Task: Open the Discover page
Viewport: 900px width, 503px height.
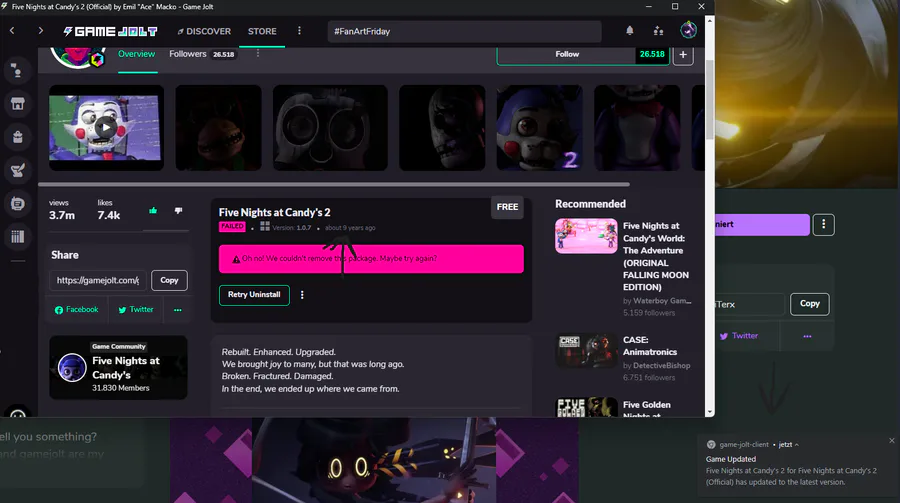Action: [204, 31]
